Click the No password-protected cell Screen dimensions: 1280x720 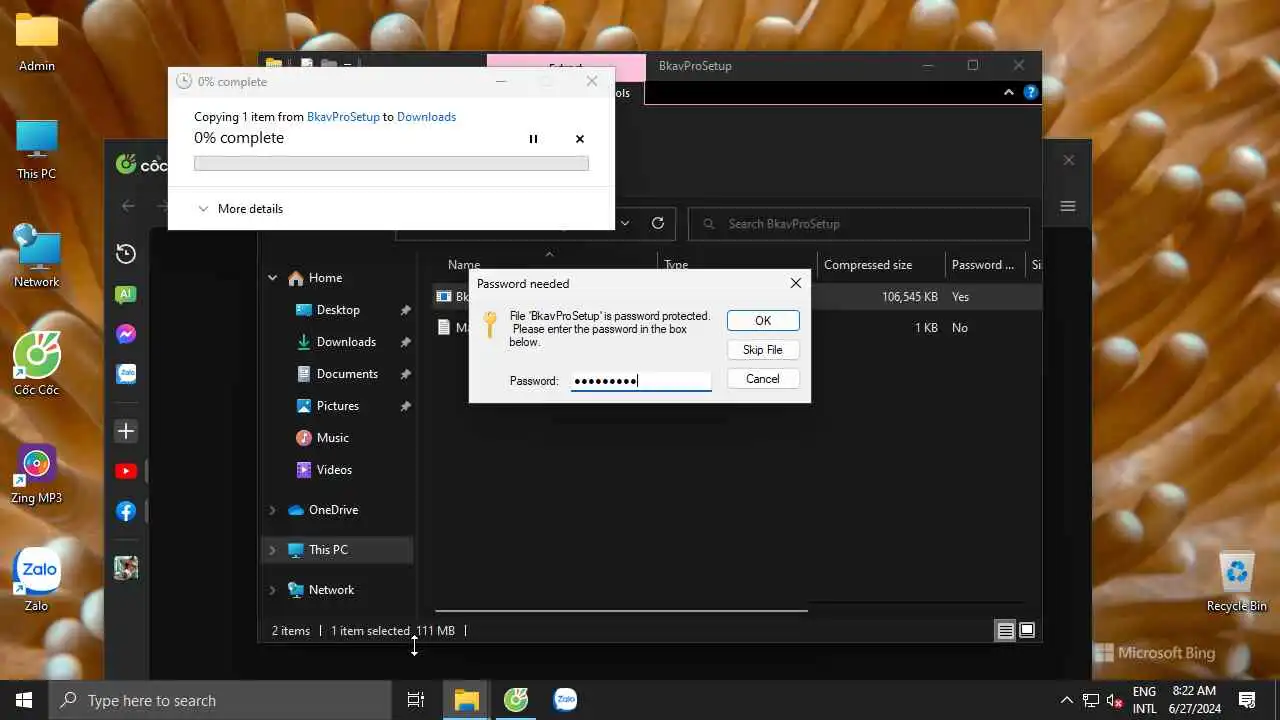[x=960, y=328]
